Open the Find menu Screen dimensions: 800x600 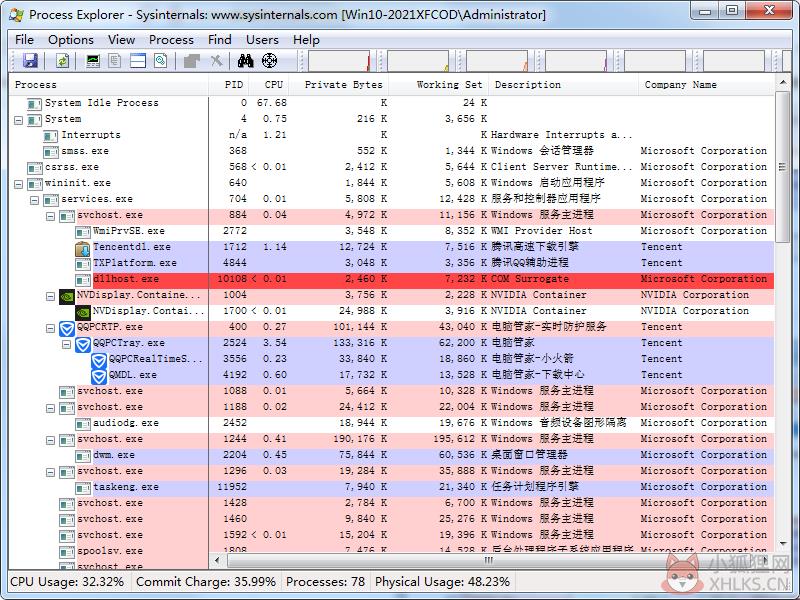pos(219,40)
